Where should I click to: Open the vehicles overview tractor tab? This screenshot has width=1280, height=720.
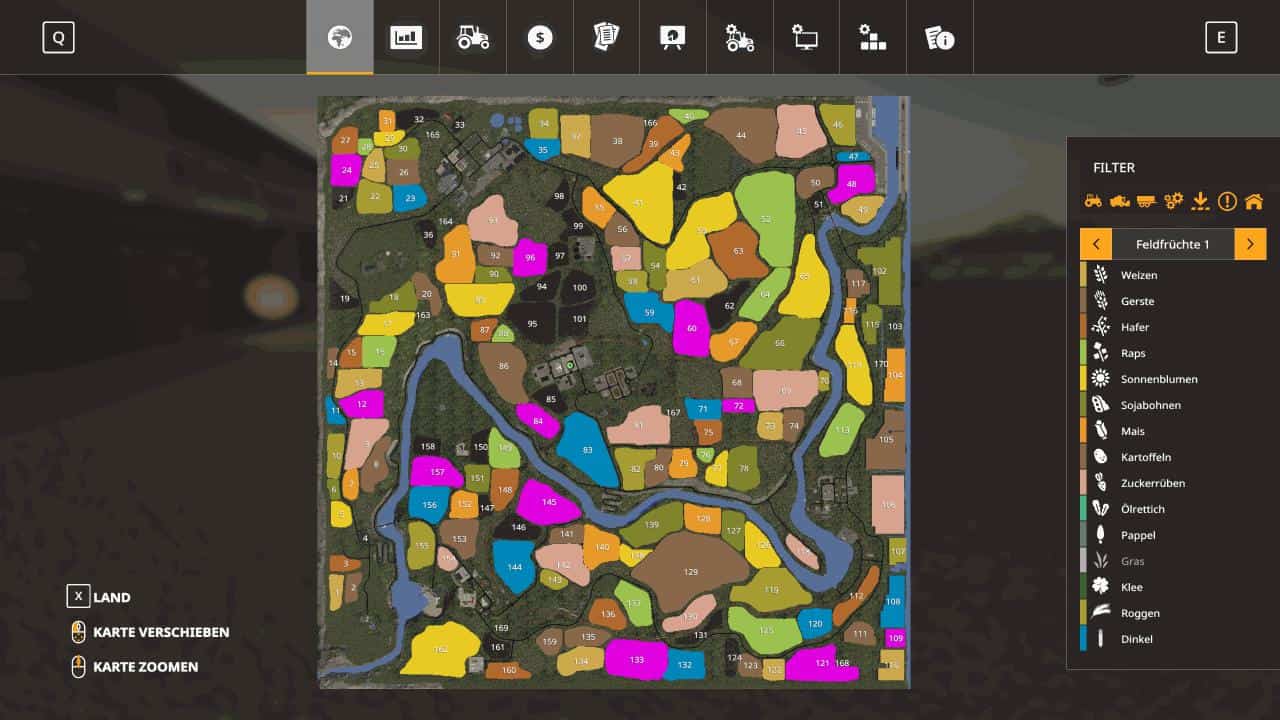[x=473, y=38]
